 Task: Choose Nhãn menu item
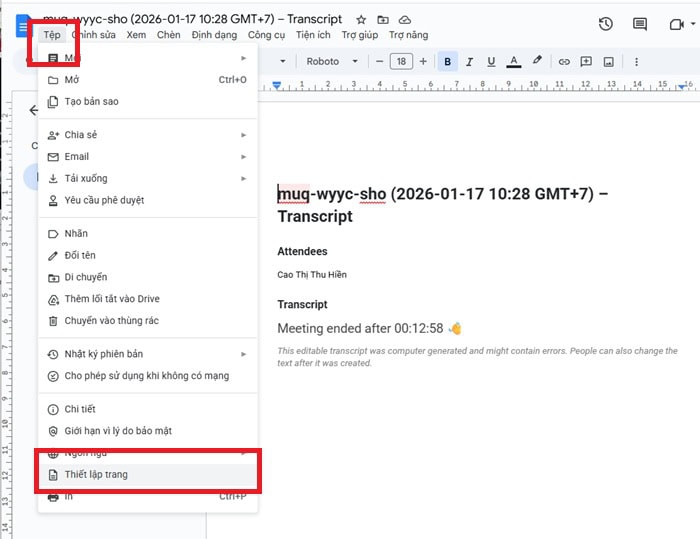pos(147,234)
